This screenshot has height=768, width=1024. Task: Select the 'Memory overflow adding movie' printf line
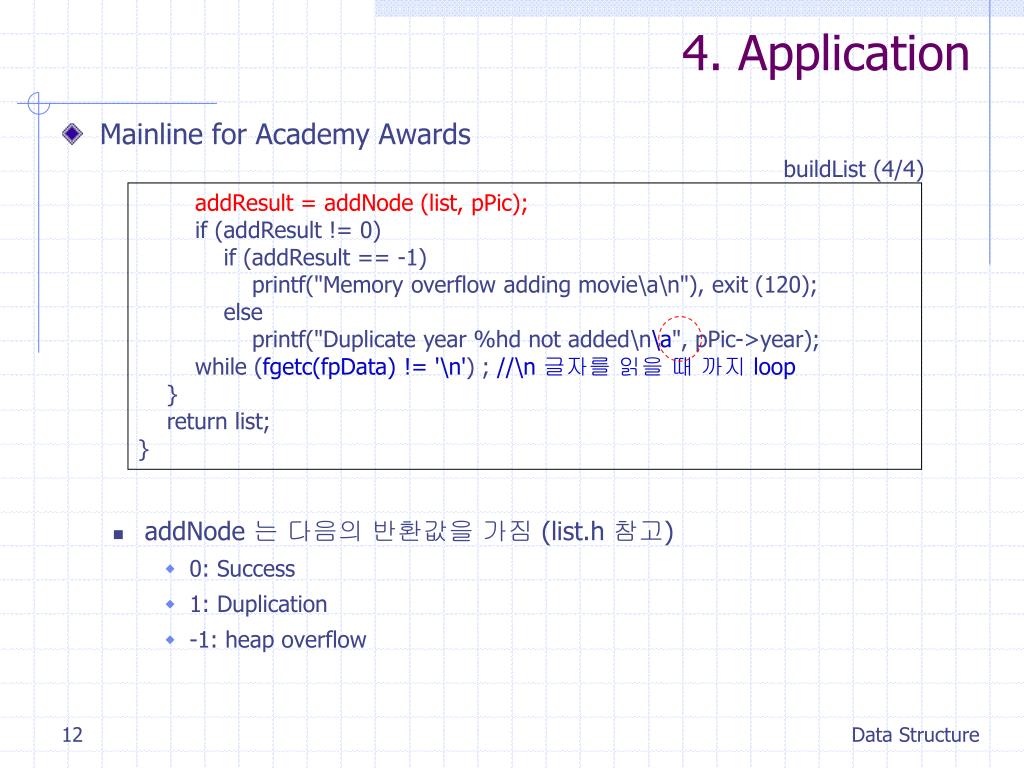(534, 285)
